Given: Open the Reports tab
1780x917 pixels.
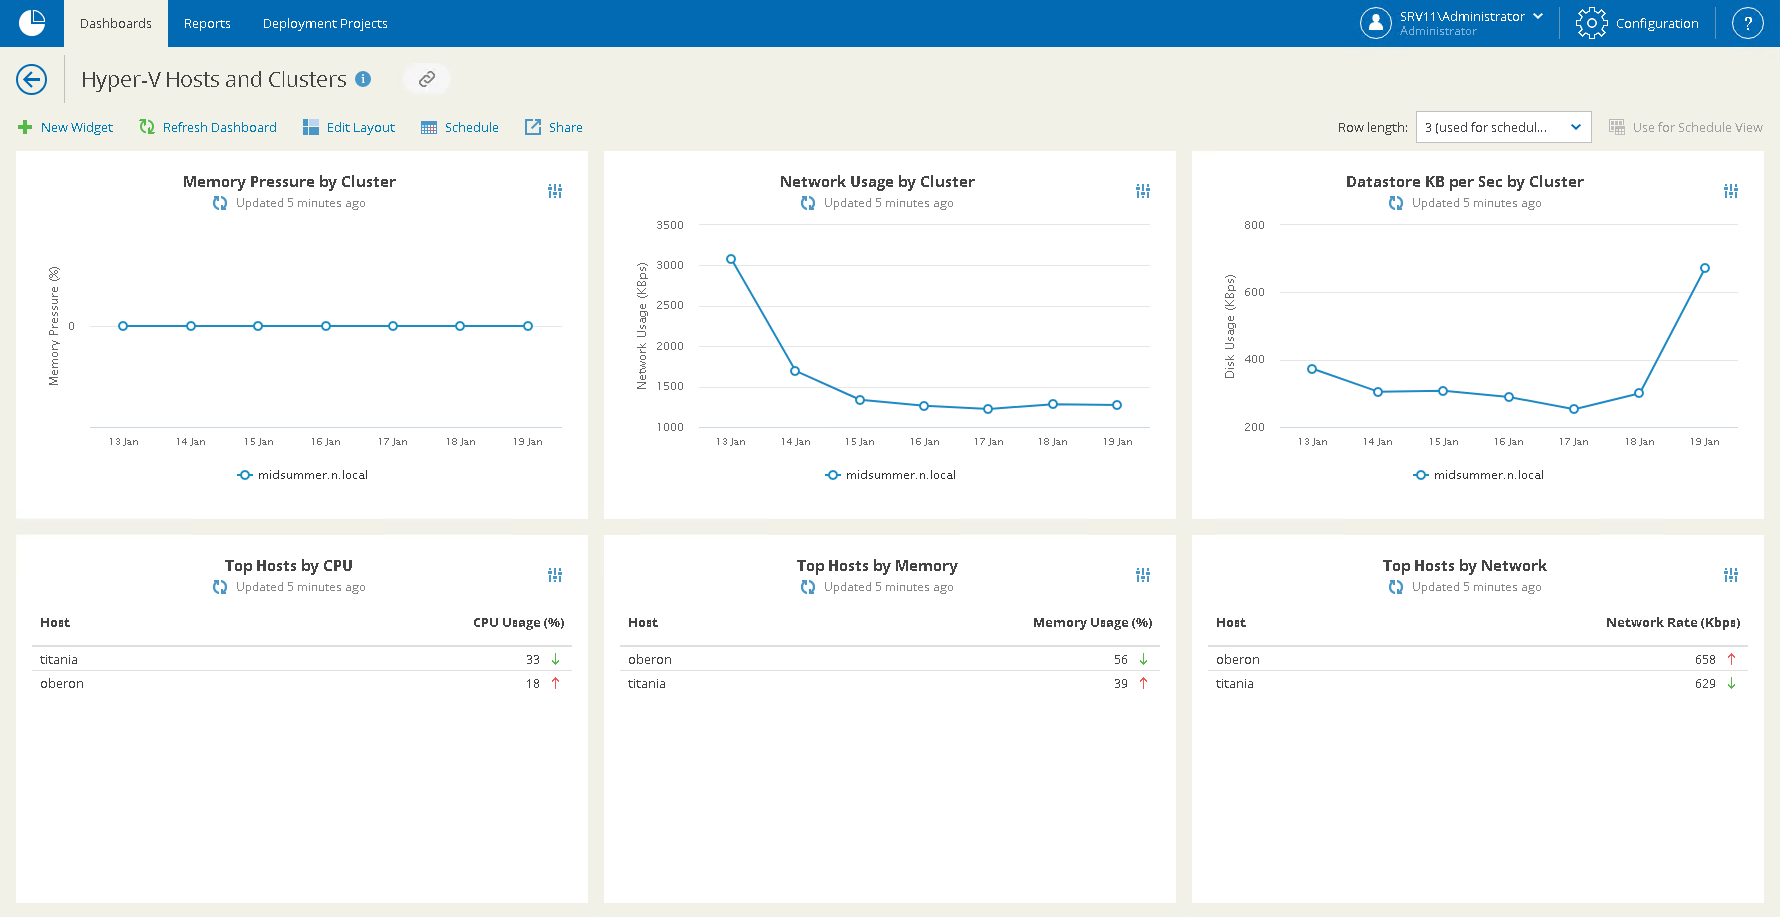Looking at the screenshot, I should tap(207, 23).
